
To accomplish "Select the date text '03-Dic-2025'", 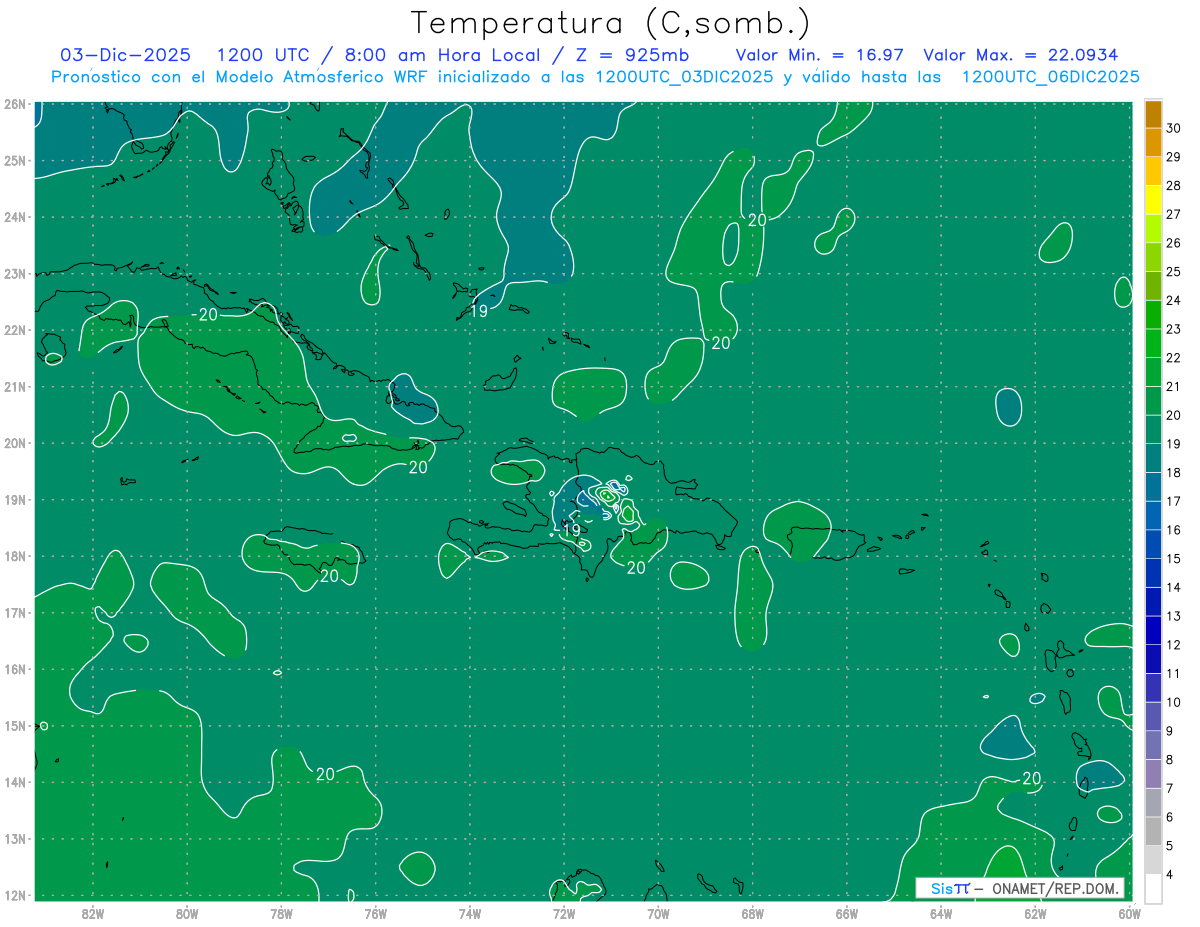I will pyautogui.click(x=125, y=55).
